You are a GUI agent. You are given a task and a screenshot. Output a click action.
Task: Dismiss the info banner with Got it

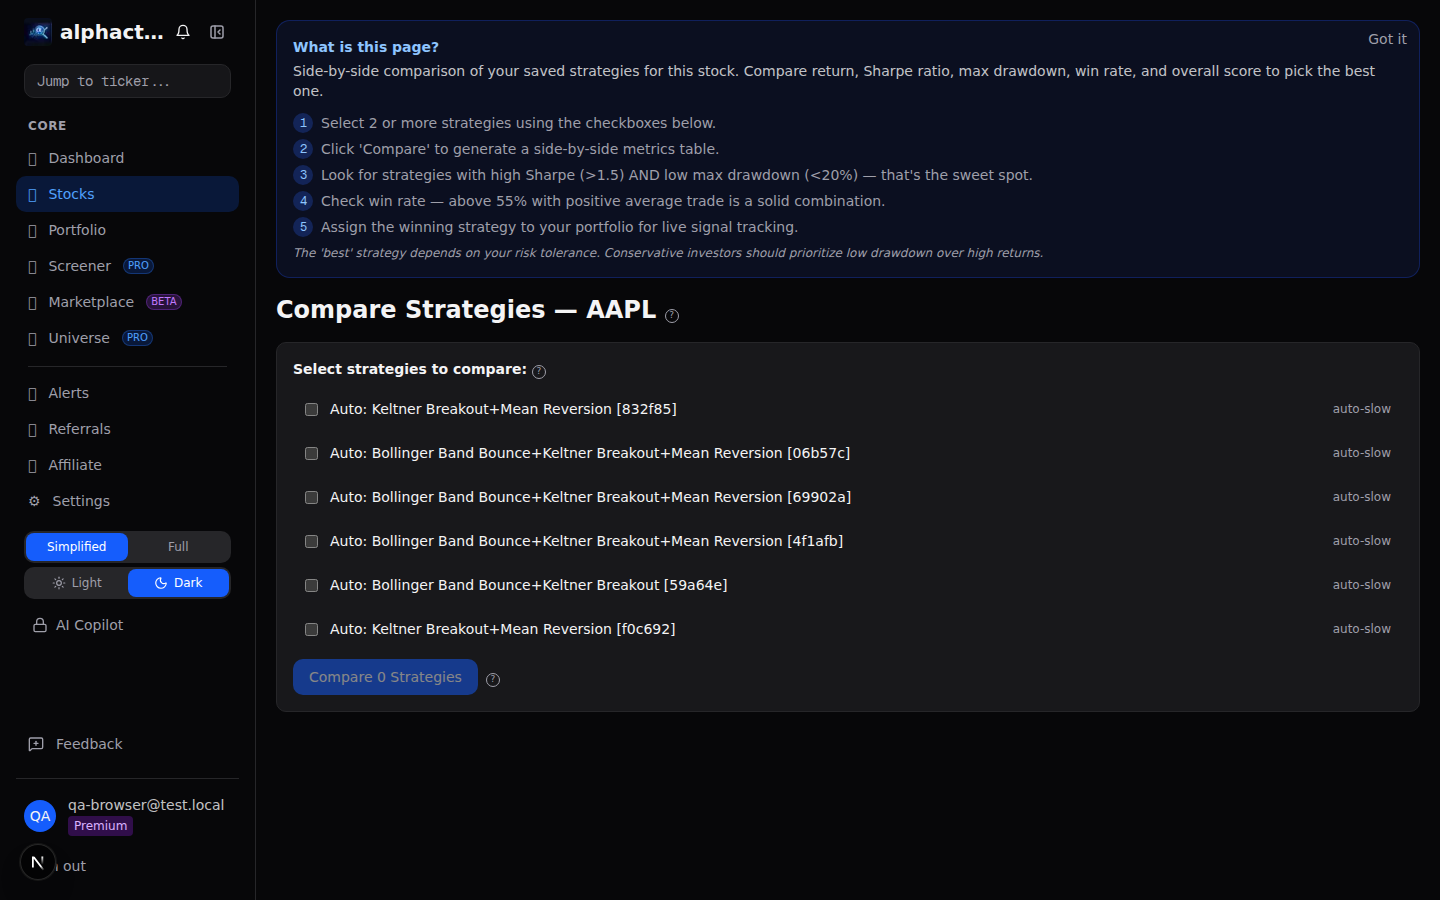pos(1387,39)
